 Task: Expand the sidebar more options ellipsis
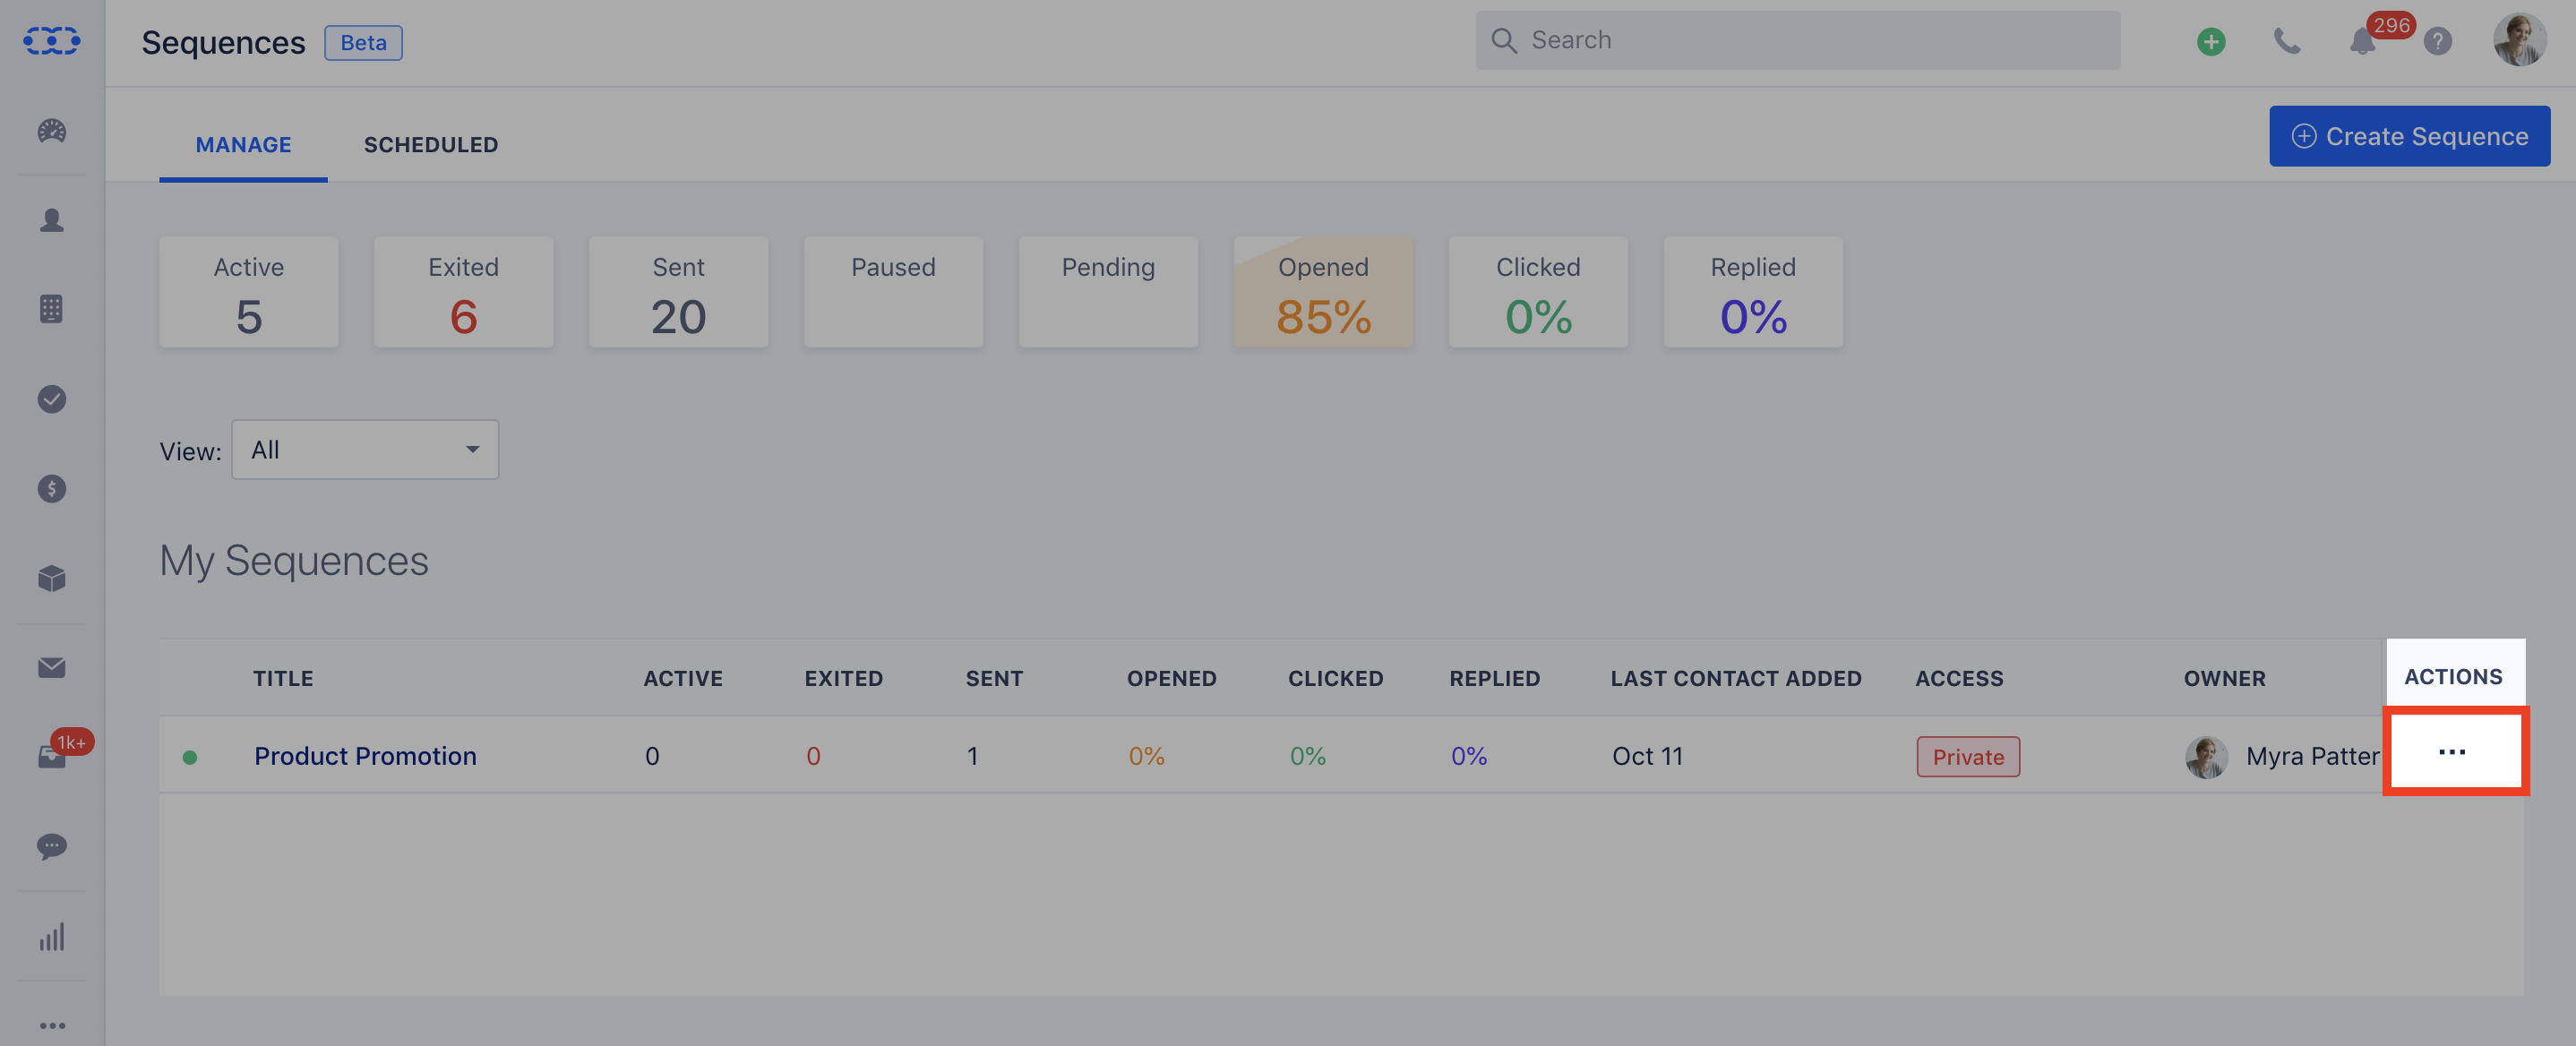[52, 1024]
